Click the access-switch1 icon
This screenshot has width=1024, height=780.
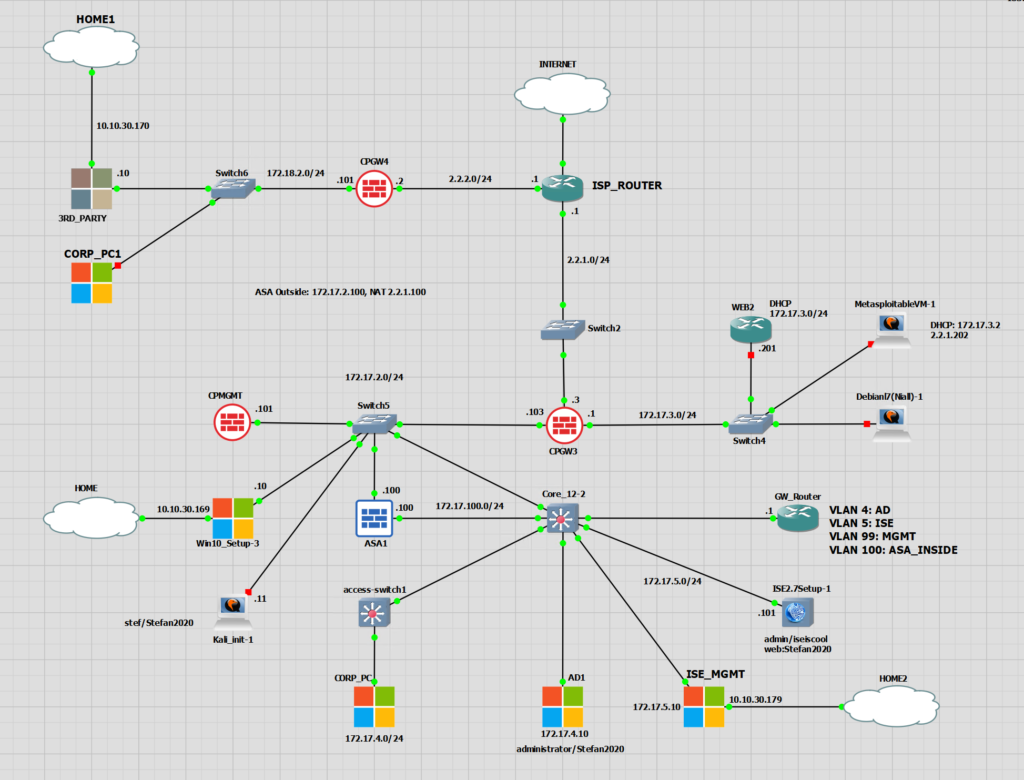(373, 614)
